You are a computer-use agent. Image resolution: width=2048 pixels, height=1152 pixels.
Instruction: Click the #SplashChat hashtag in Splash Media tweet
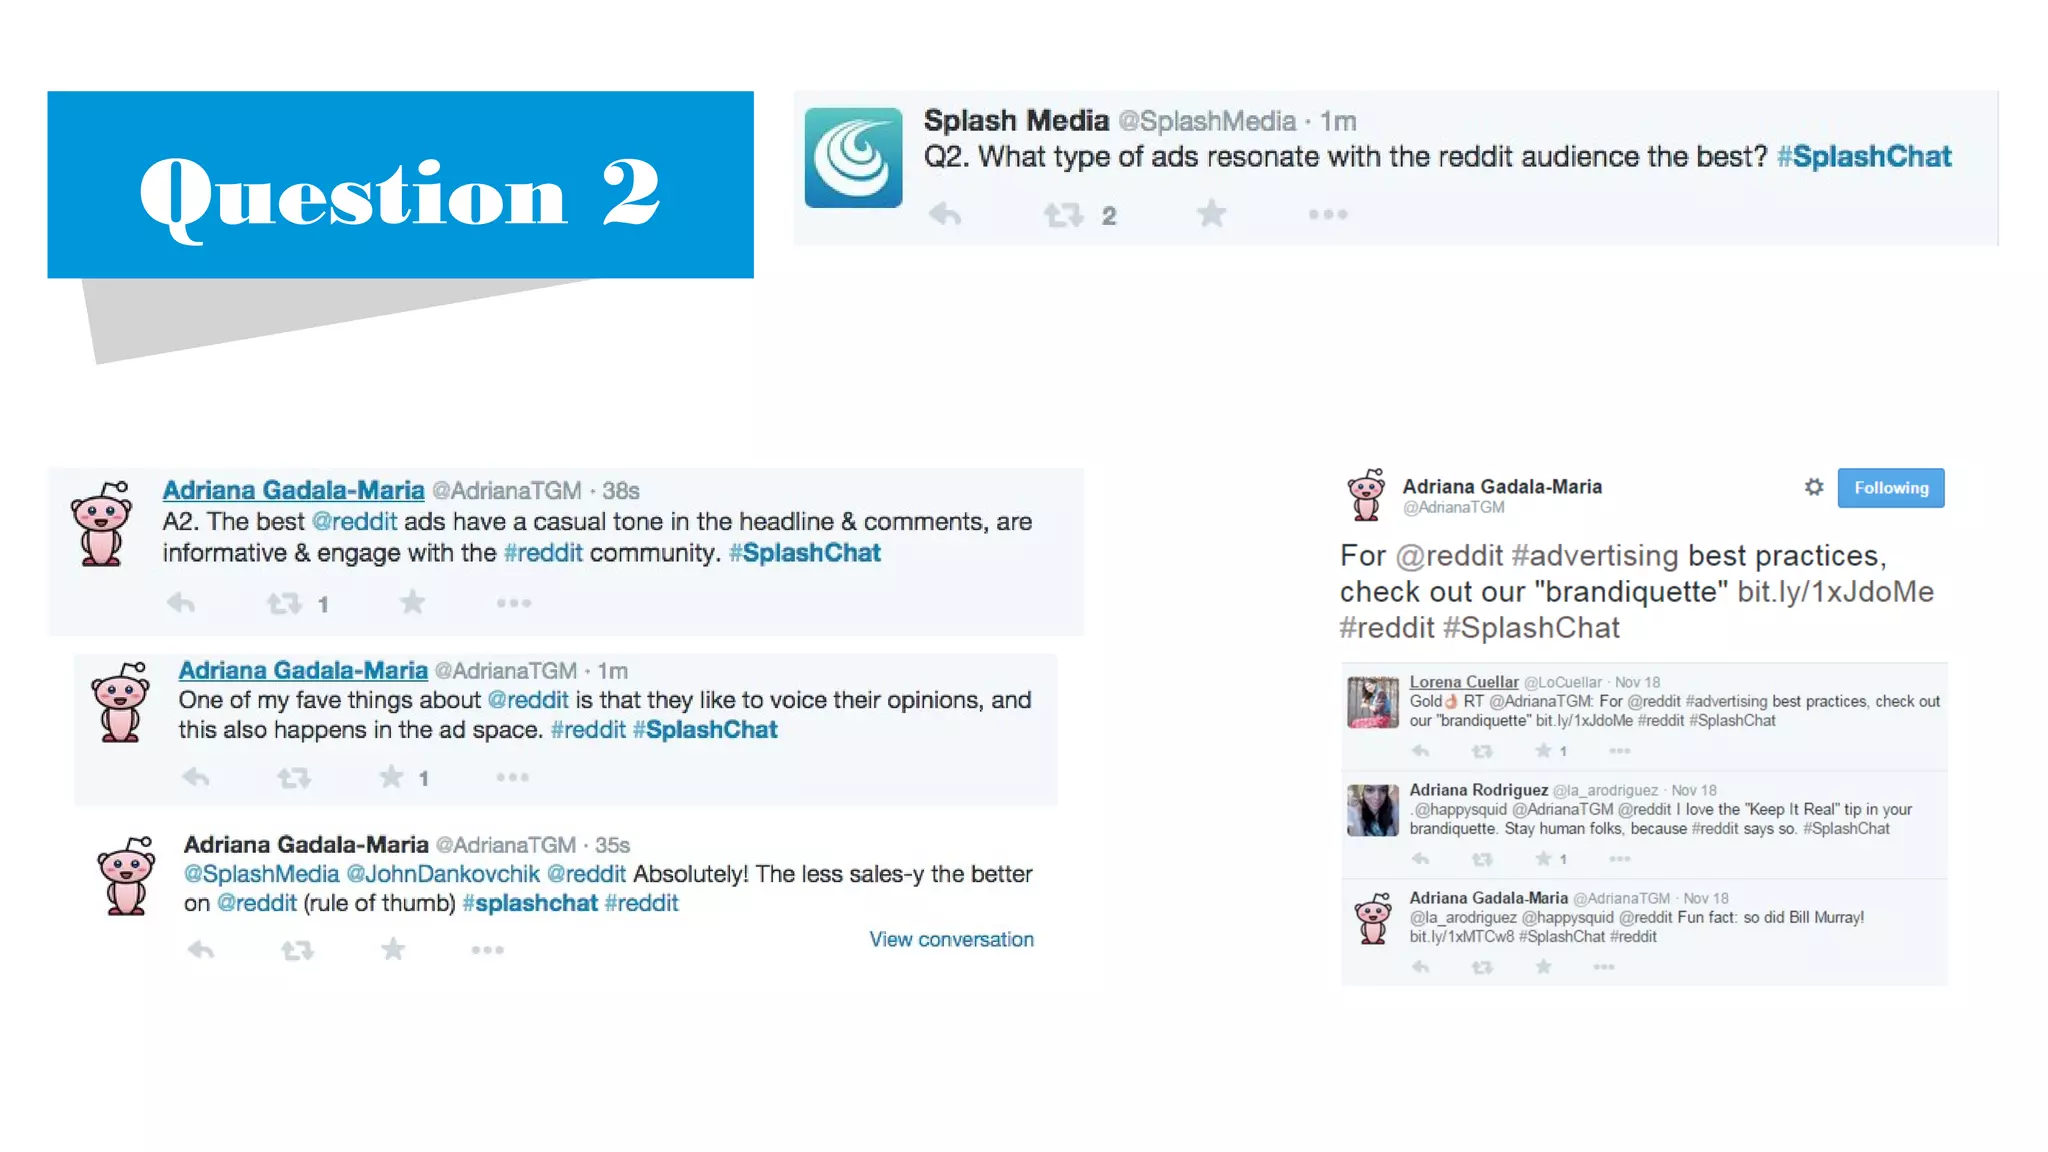(1864, 157)
